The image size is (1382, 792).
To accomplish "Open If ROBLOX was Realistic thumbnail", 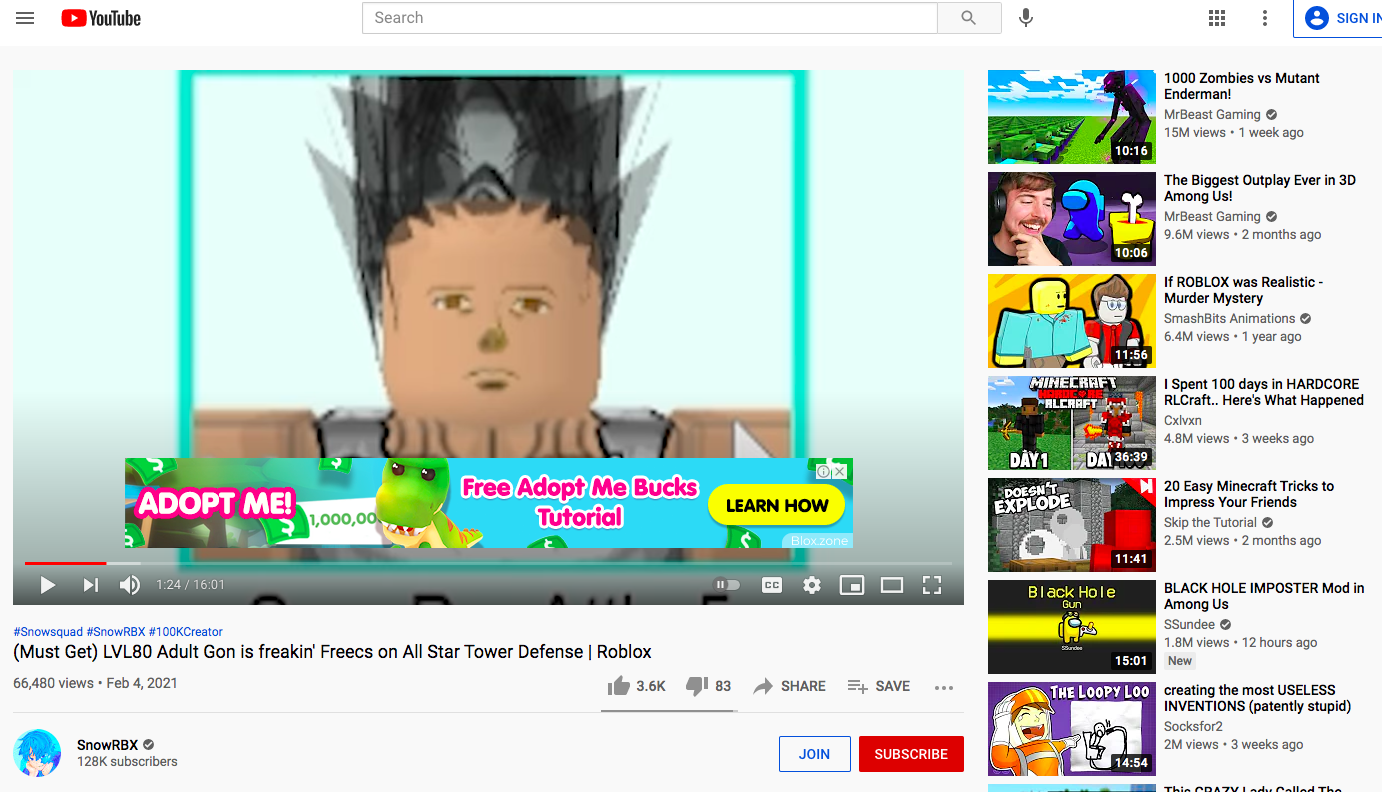I will pyautogui.click(x=1072, y=321).
